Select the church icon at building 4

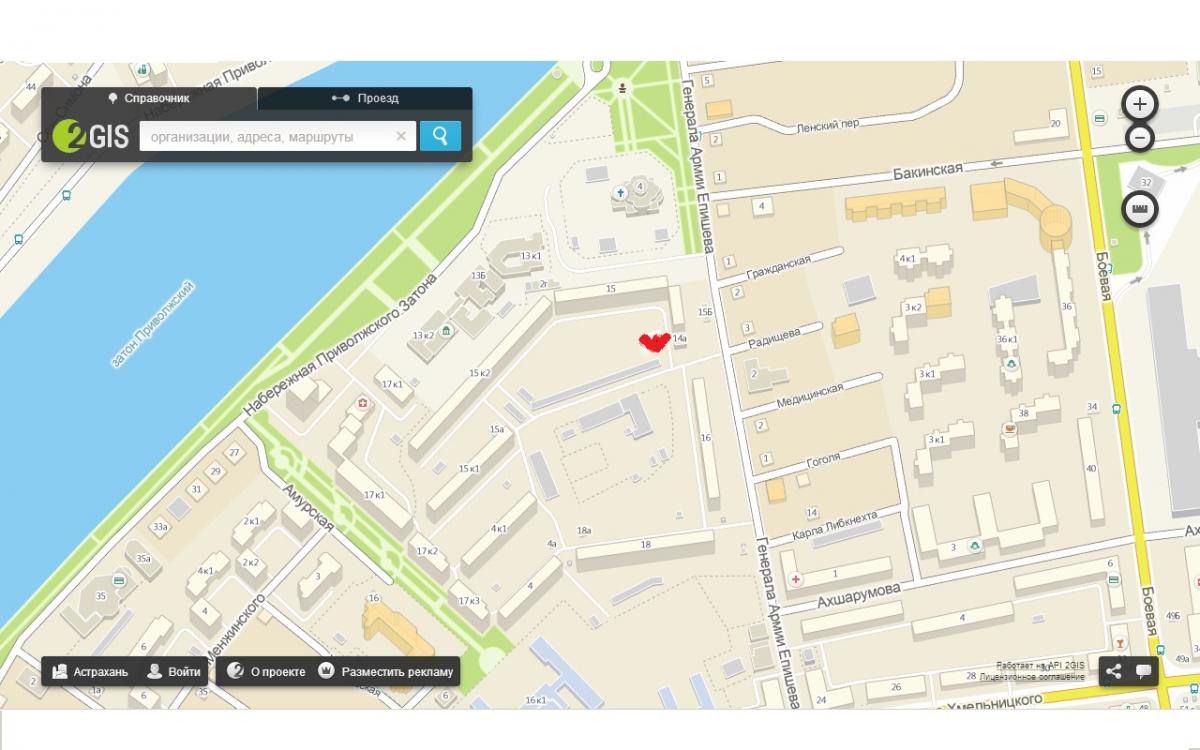[x=620, y=191]
